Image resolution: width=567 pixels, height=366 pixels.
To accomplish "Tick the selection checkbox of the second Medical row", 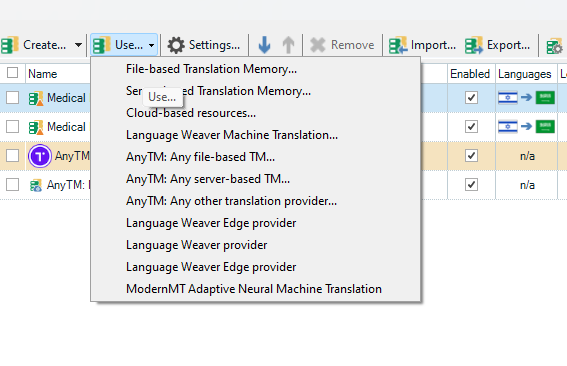I will [12, 127].
